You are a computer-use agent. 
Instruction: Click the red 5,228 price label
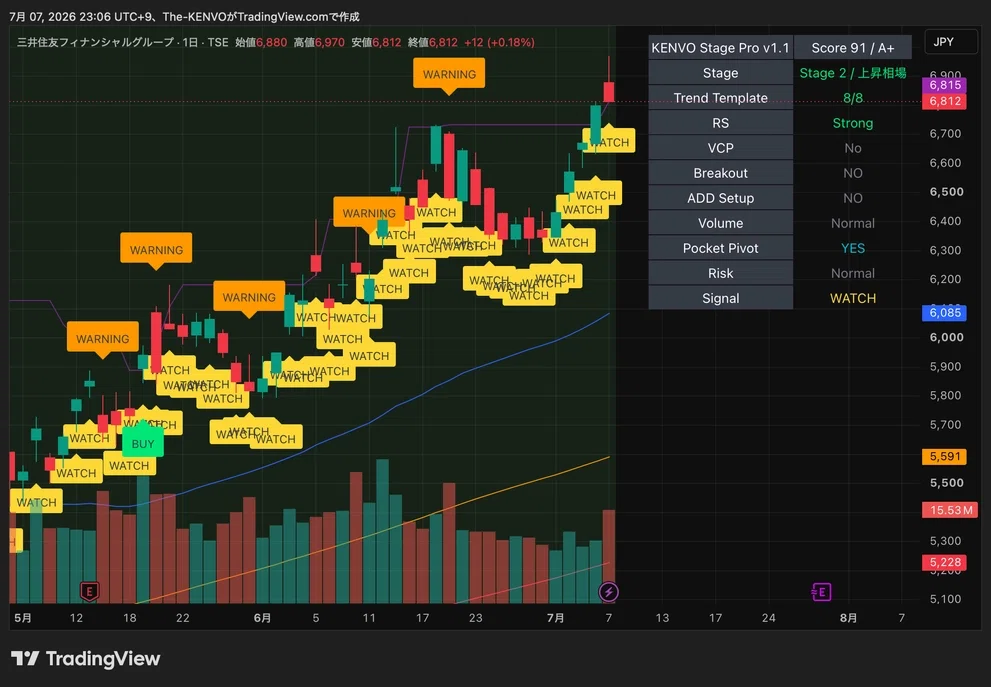[944, 562]
